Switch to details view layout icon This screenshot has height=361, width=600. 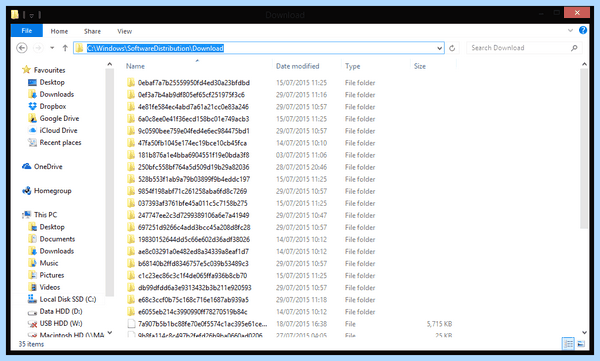568,344
